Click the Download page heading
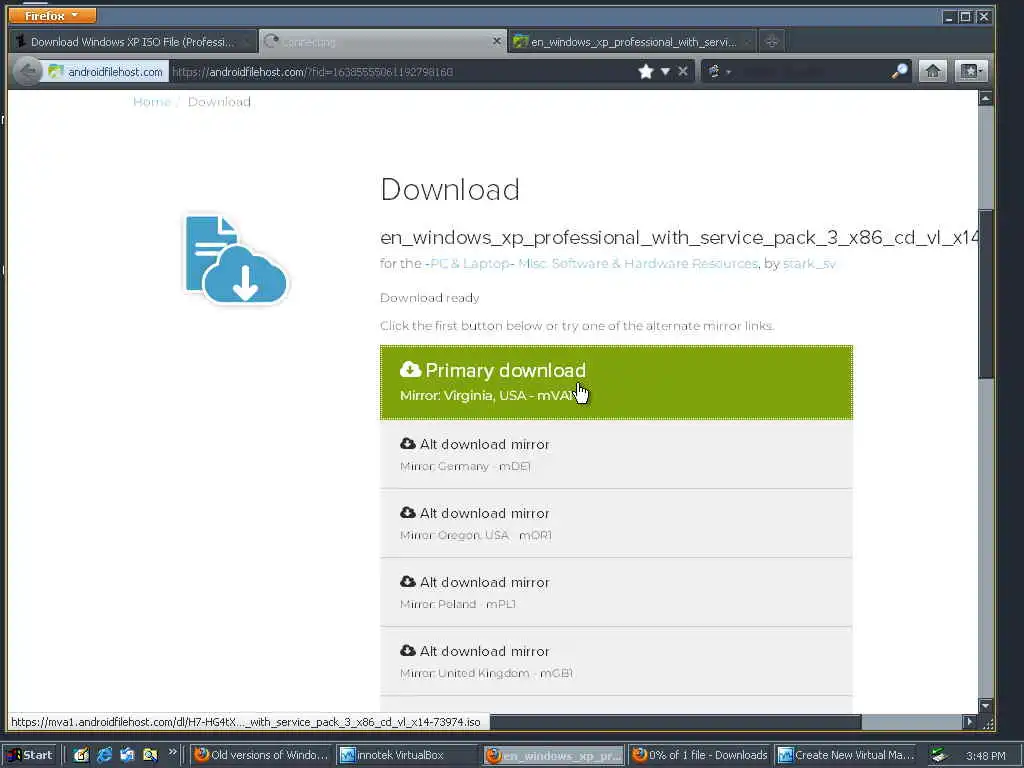Image resolution: width=1024 pixels, height=768 pixels. (450, 189)
